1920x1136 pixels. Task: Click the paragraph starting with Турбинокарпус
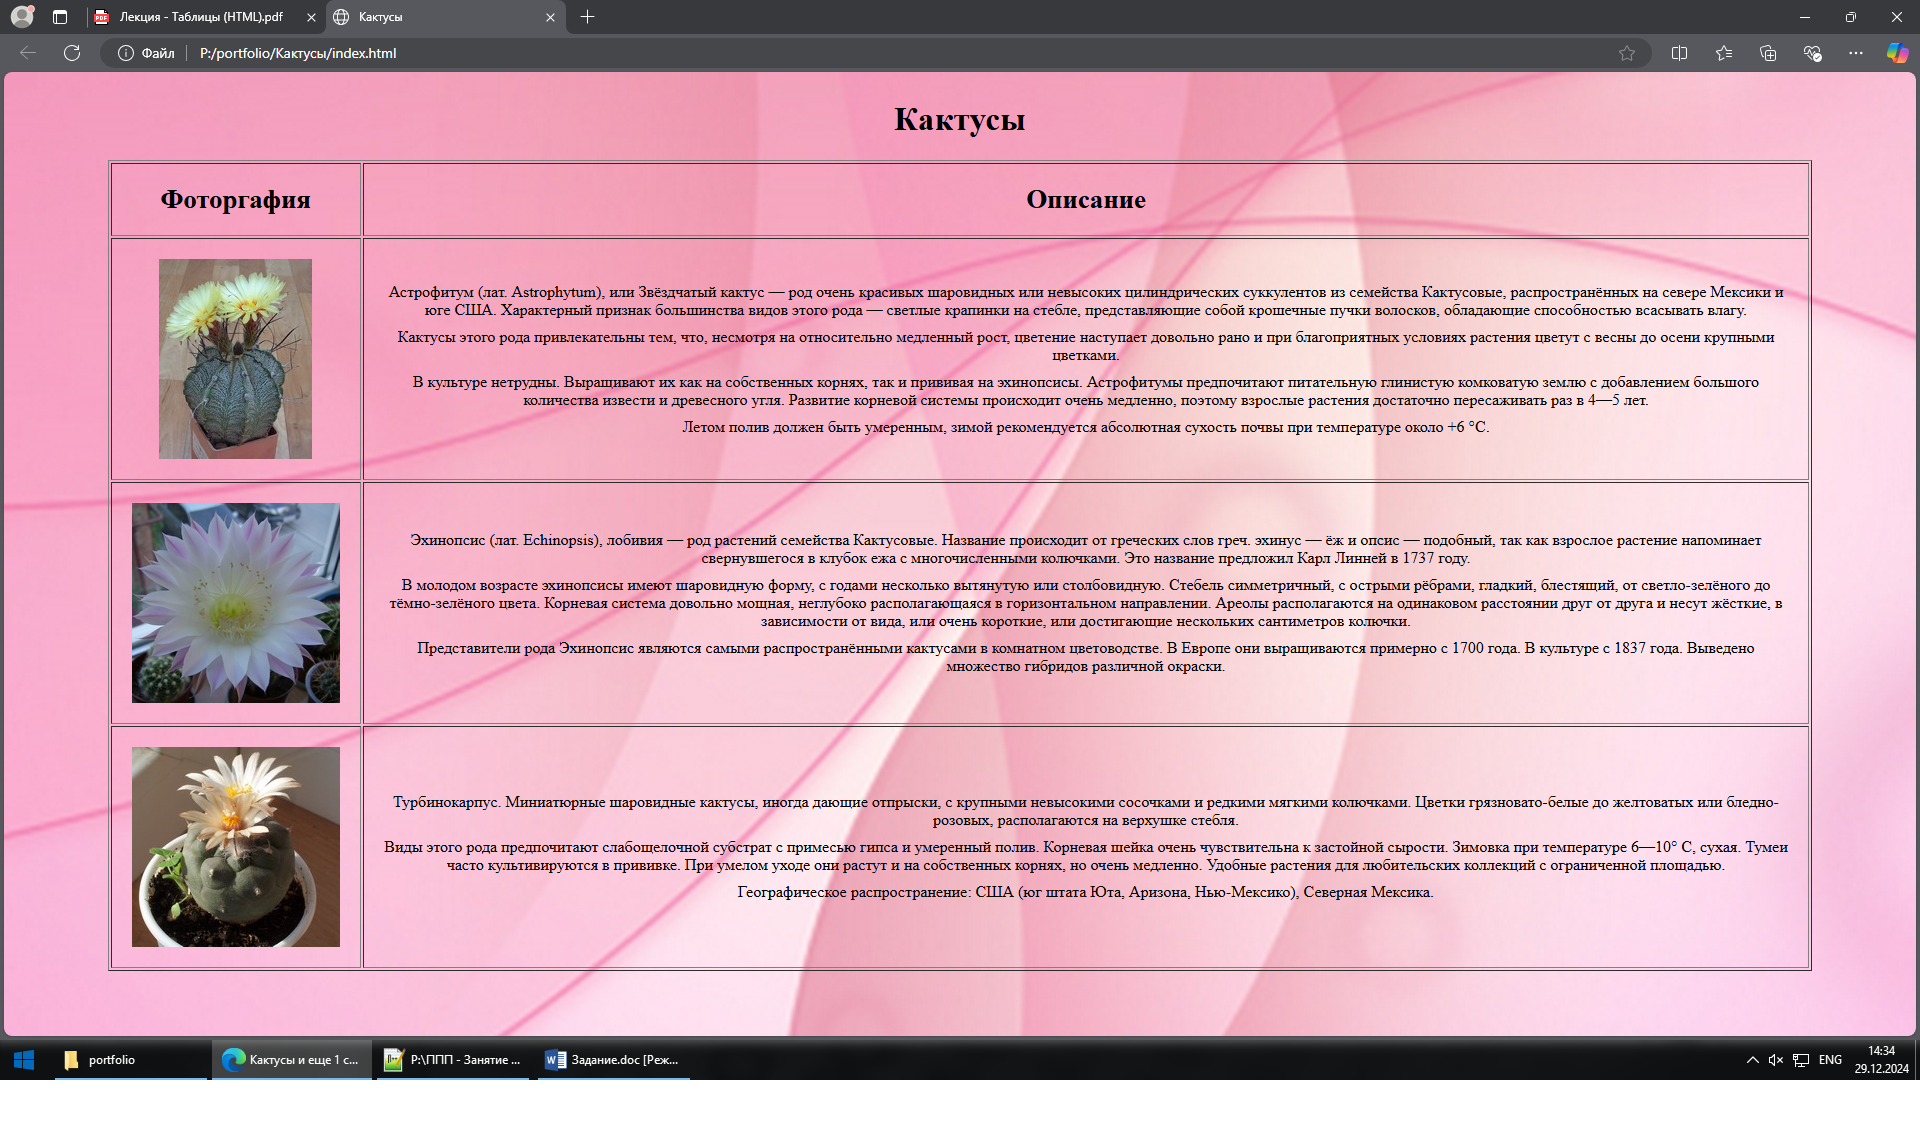pyautogui.click(x=1086, y=811)
